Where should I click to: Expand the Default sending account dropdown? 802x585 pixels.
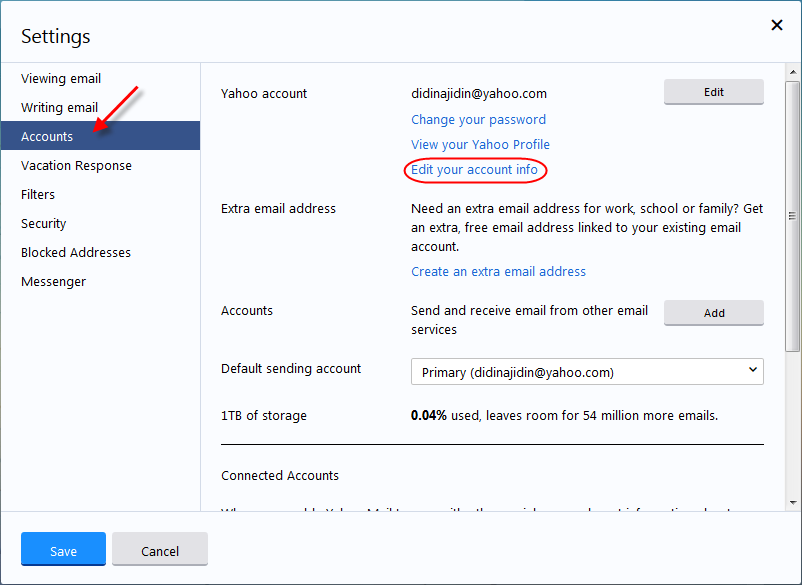(x=587, y=372)
